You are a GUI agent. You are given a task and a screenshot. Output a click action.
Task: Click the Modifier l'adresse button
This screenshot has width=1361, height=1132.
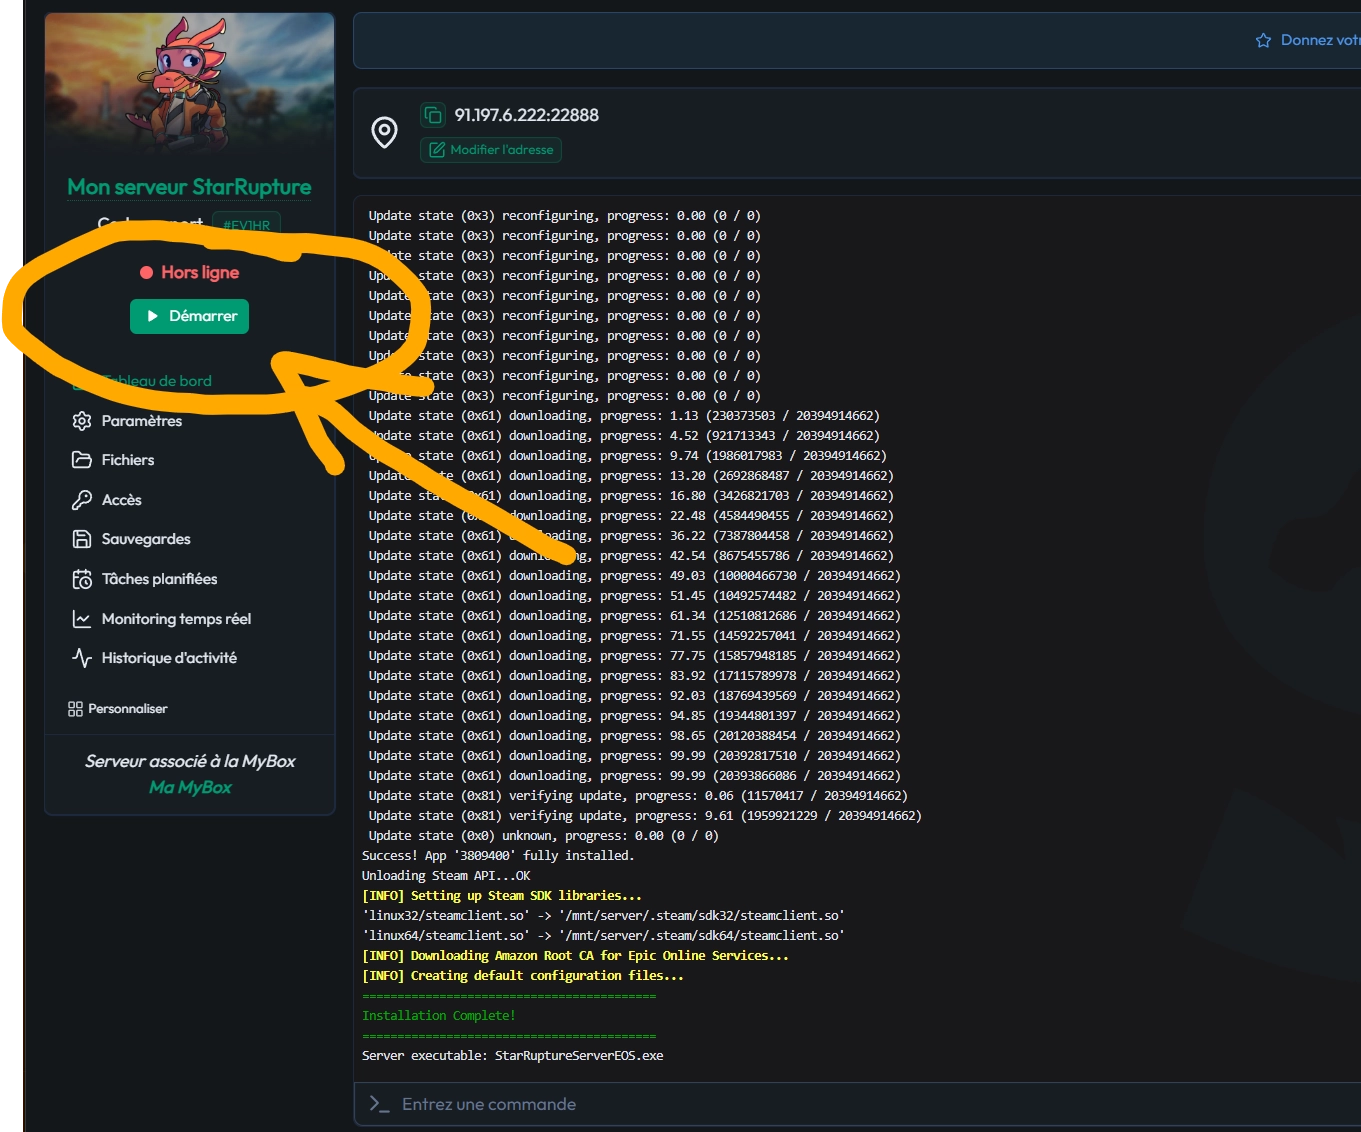click(x=491, y=150)
